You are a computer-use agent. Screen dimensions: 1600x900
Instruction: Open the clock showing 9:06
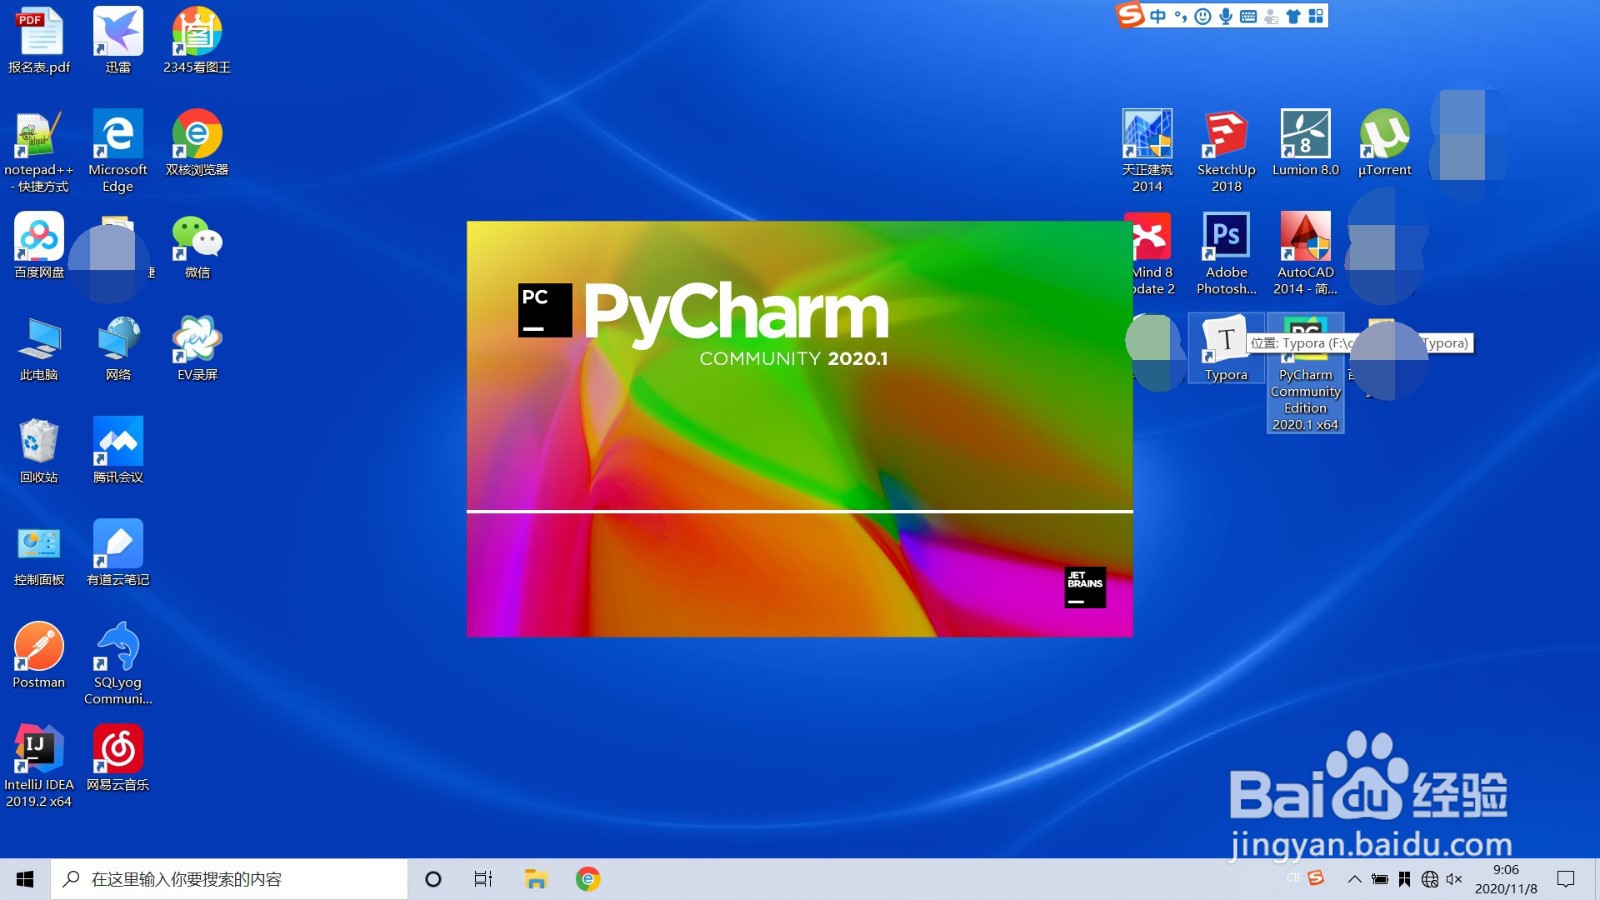click(1506, 879)
